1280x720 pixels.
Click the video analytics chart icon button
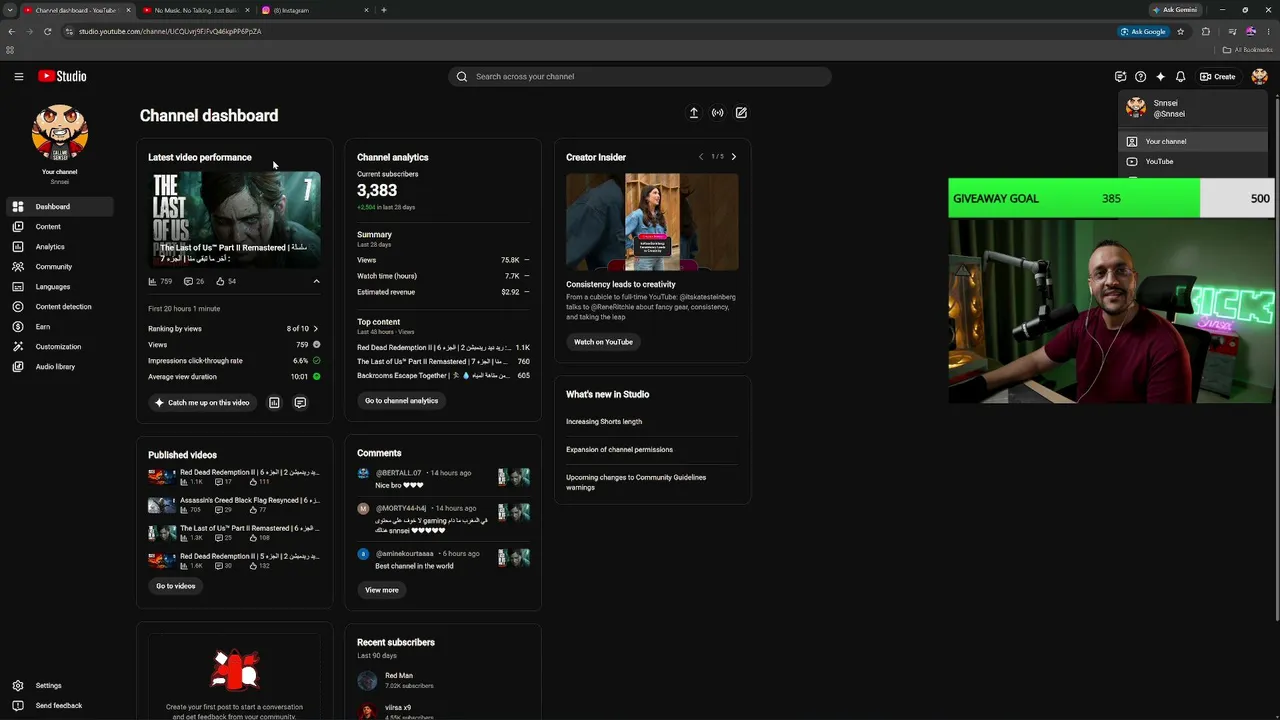[x=274, y=403]
